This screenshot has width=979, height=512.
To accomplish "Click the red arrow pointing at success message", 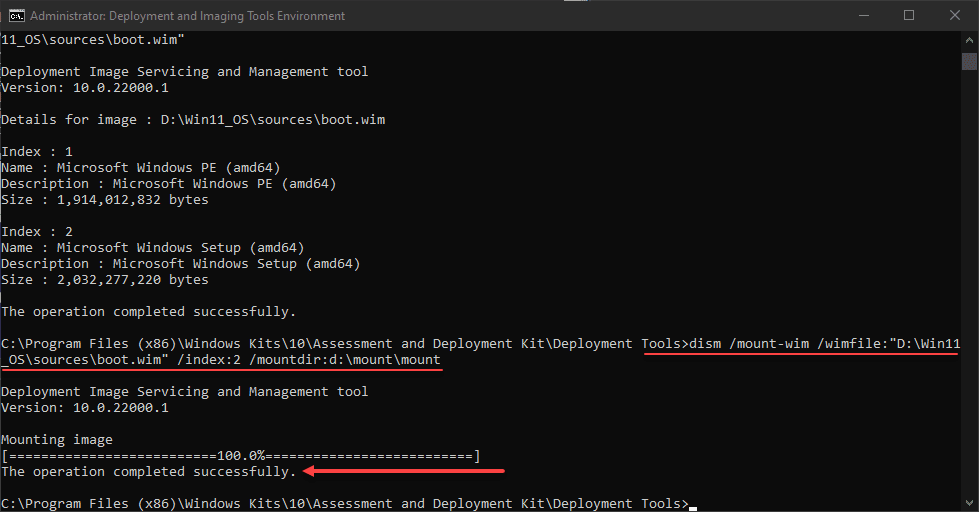I will click(404, 471).
